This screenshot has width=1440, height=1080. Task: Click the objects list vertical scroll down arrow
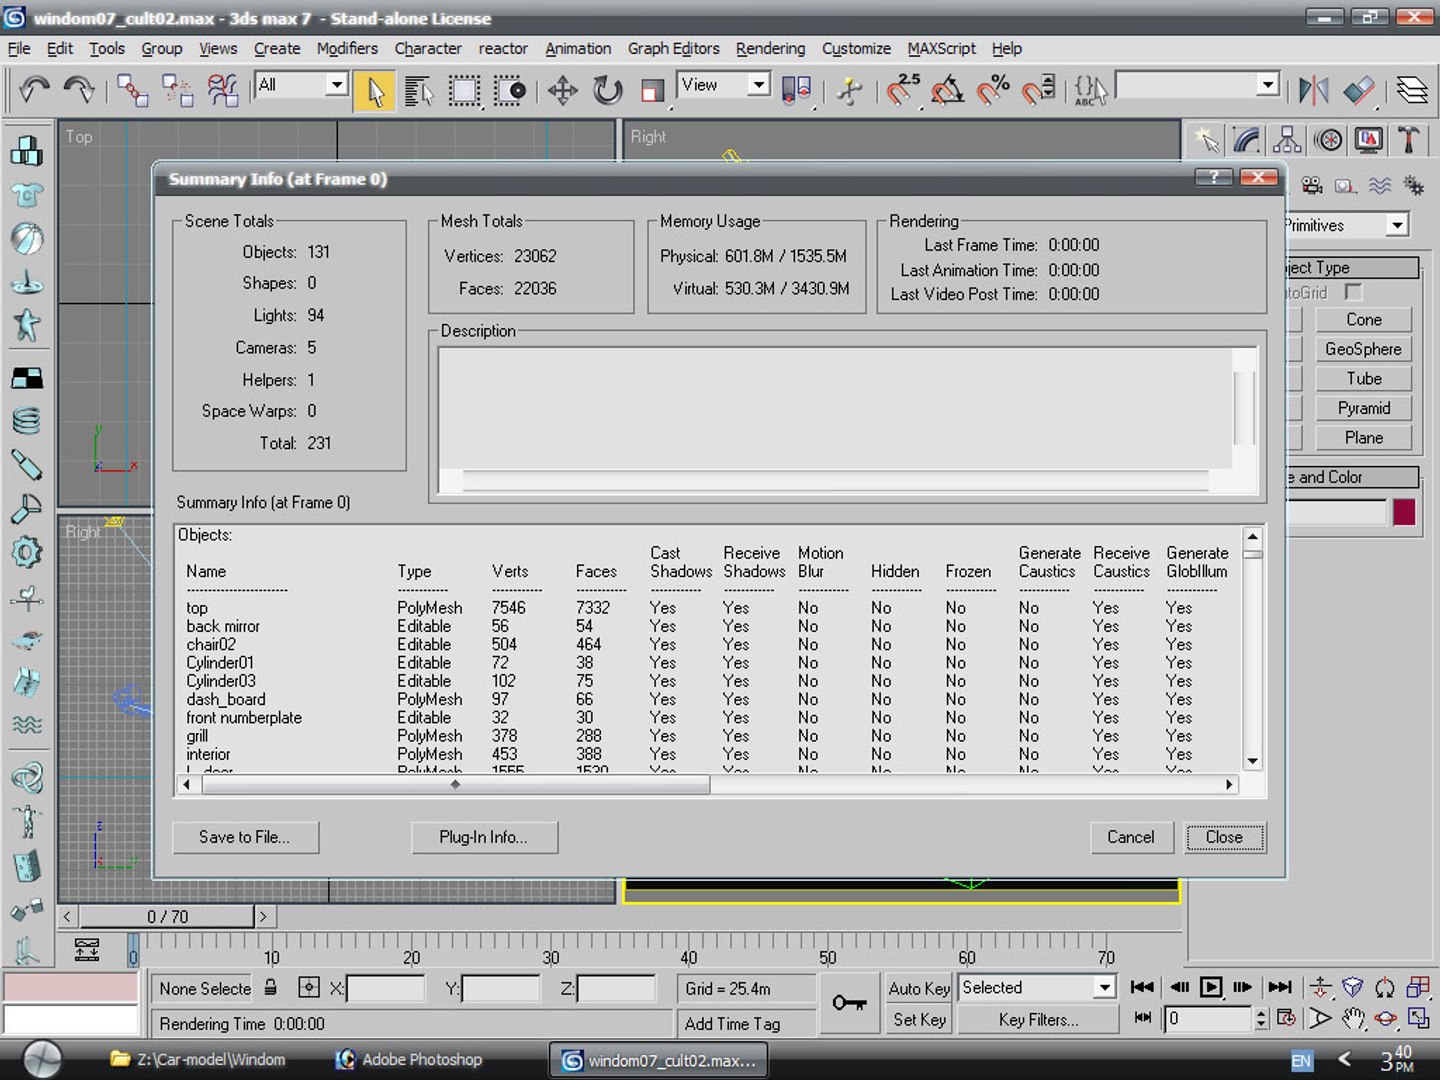coord(1252,762)
